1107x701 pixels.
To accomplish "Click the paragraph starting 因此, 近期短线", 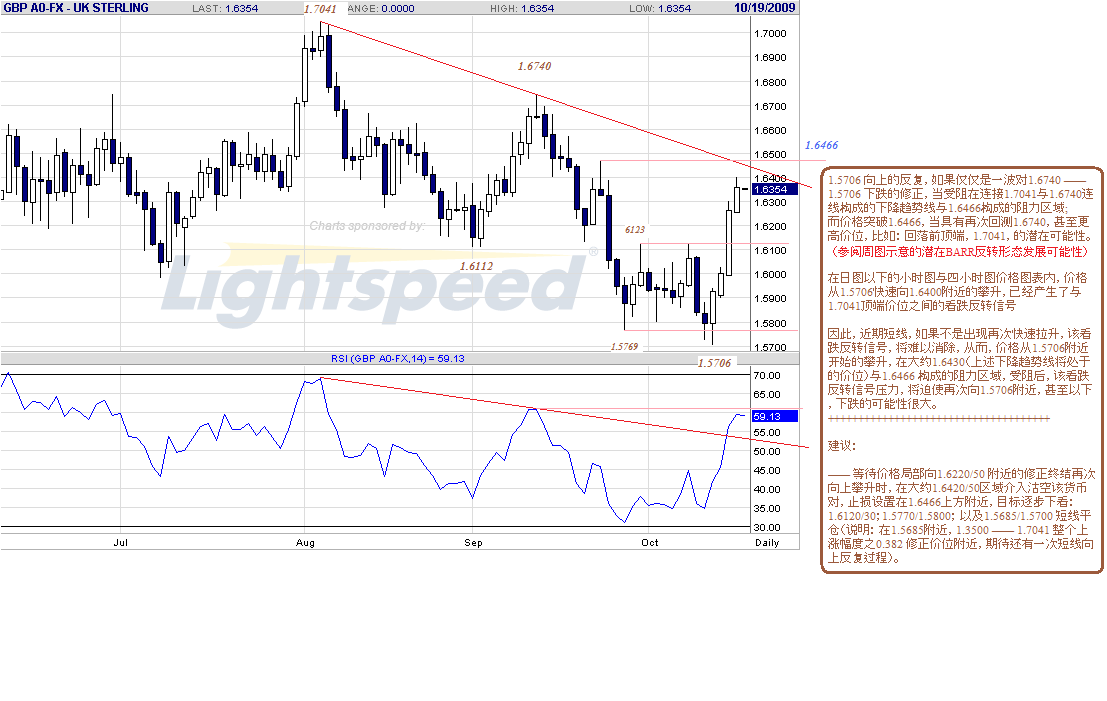I will point(959,369).
